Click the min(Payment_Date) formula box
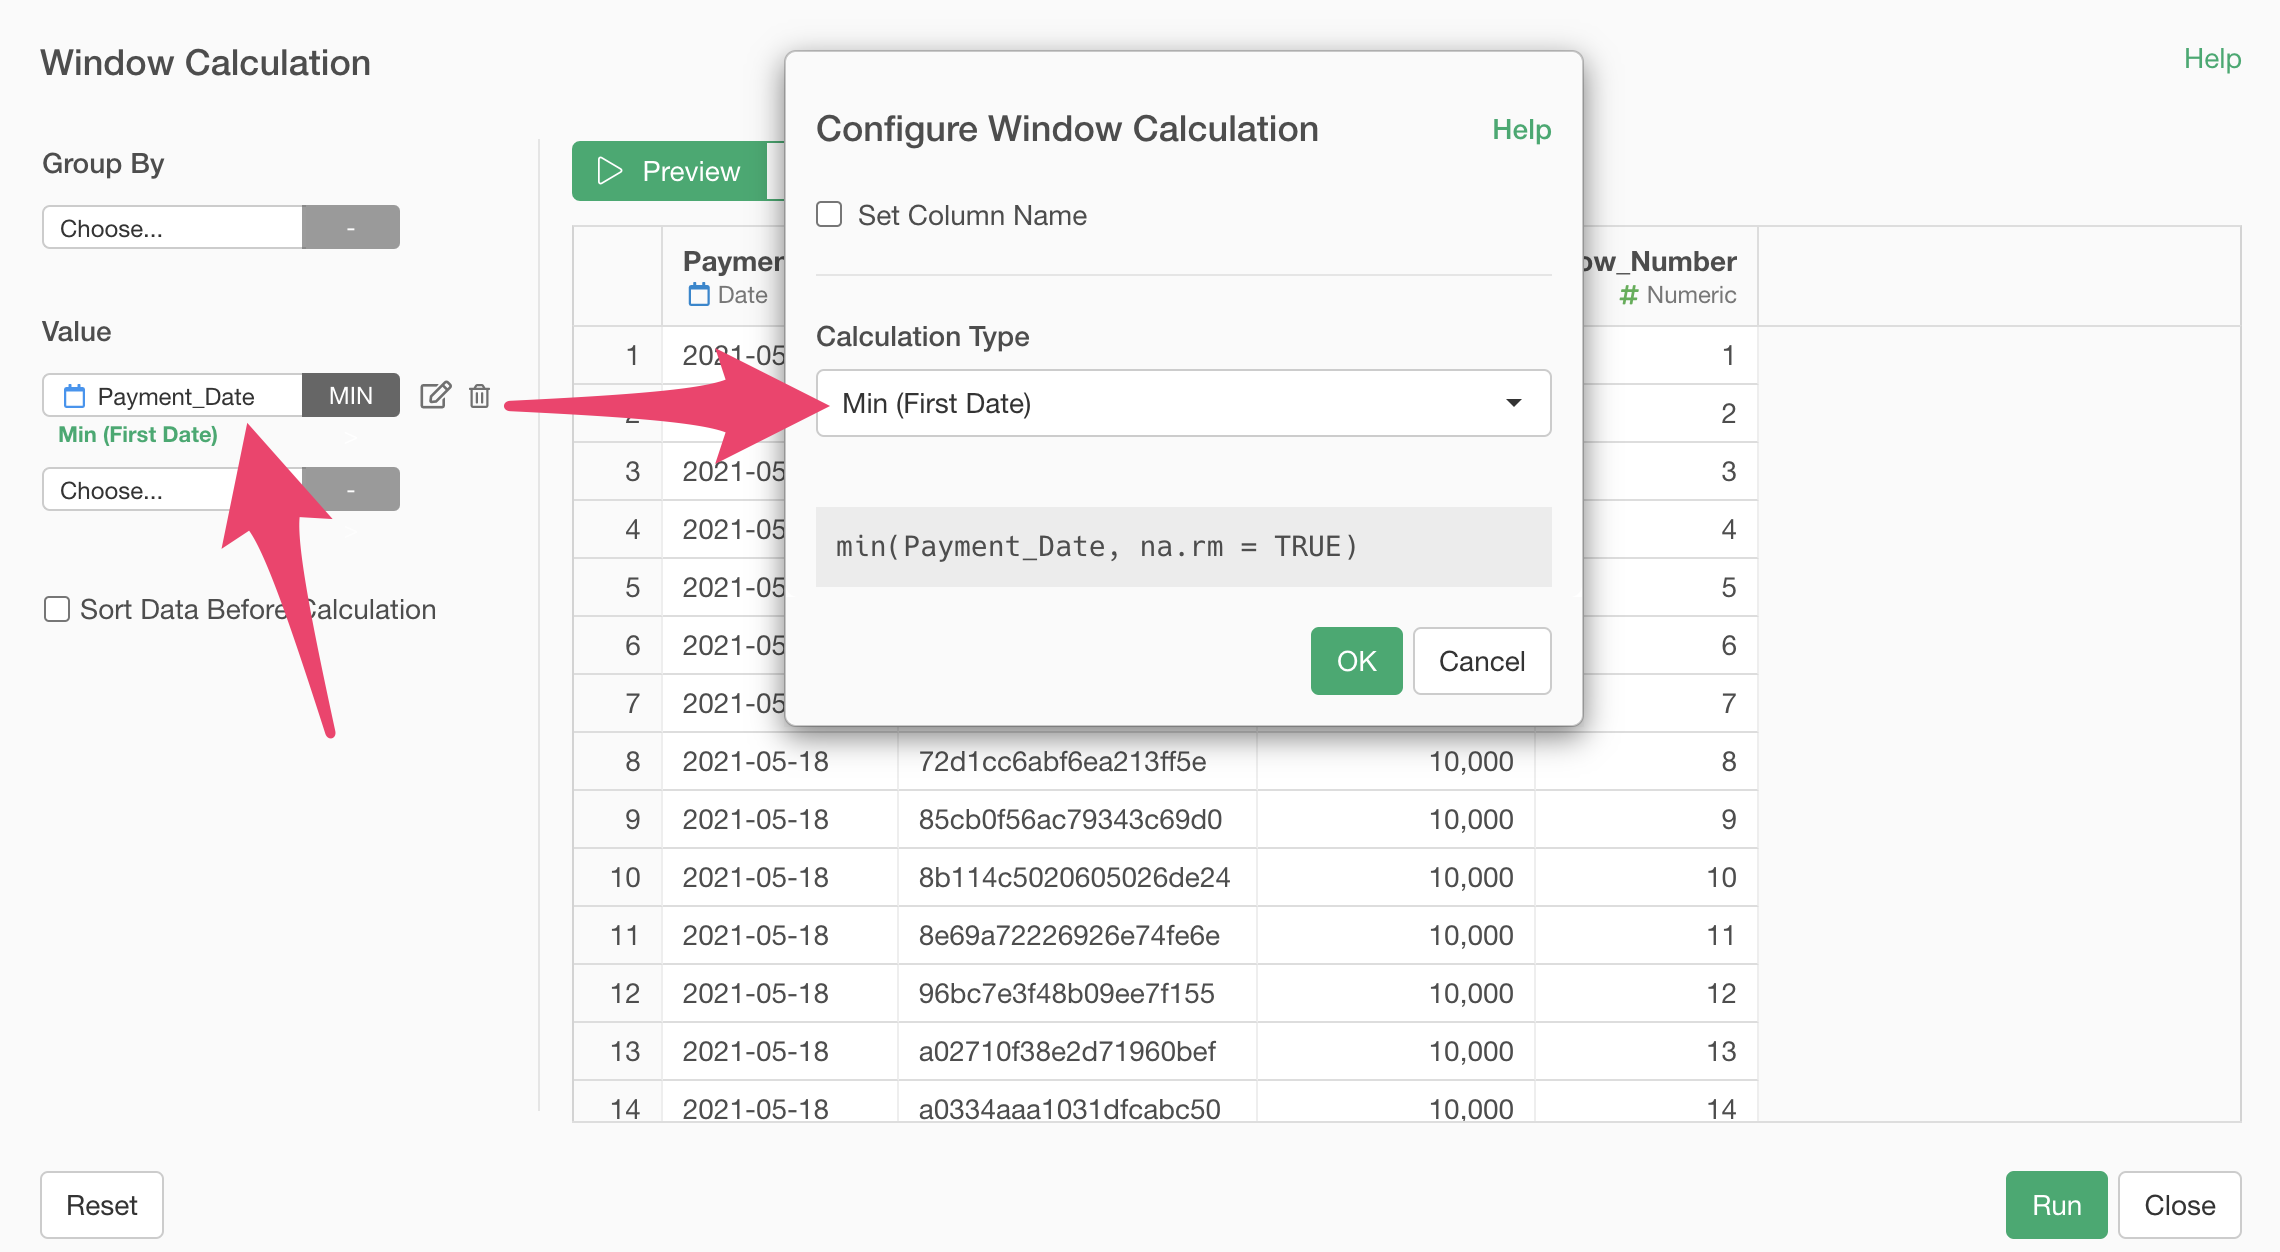The image size is (2280, 1252). [x=1183, y=547]
